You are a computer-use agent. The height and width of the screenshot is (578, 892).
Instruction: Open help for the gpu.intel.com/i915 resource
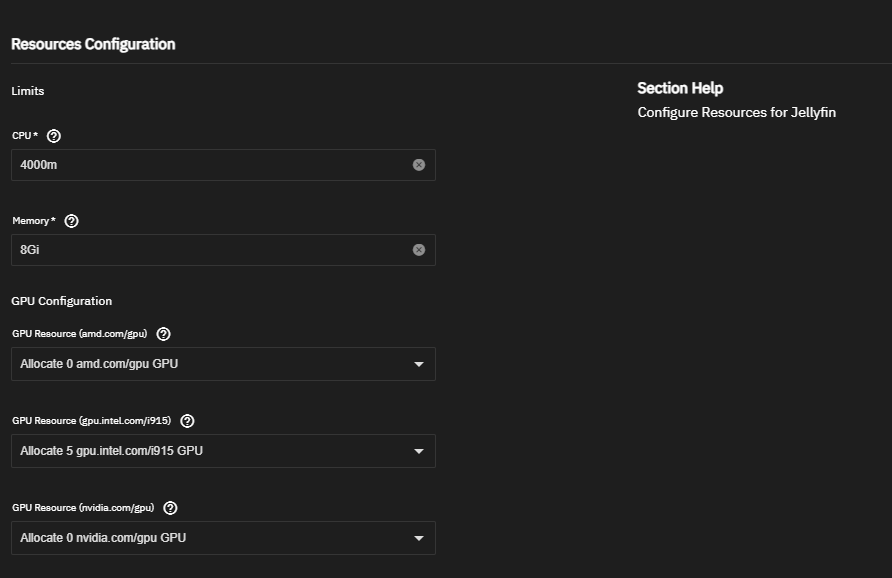[x=187, y=421]
